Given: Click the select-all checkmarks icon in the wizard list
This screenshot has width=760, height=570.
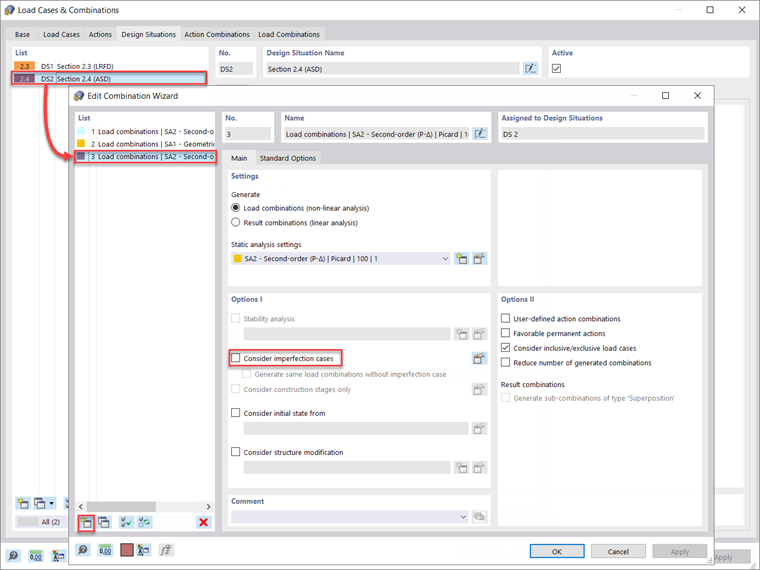Looking at the screenshot, I should [127, 522].
